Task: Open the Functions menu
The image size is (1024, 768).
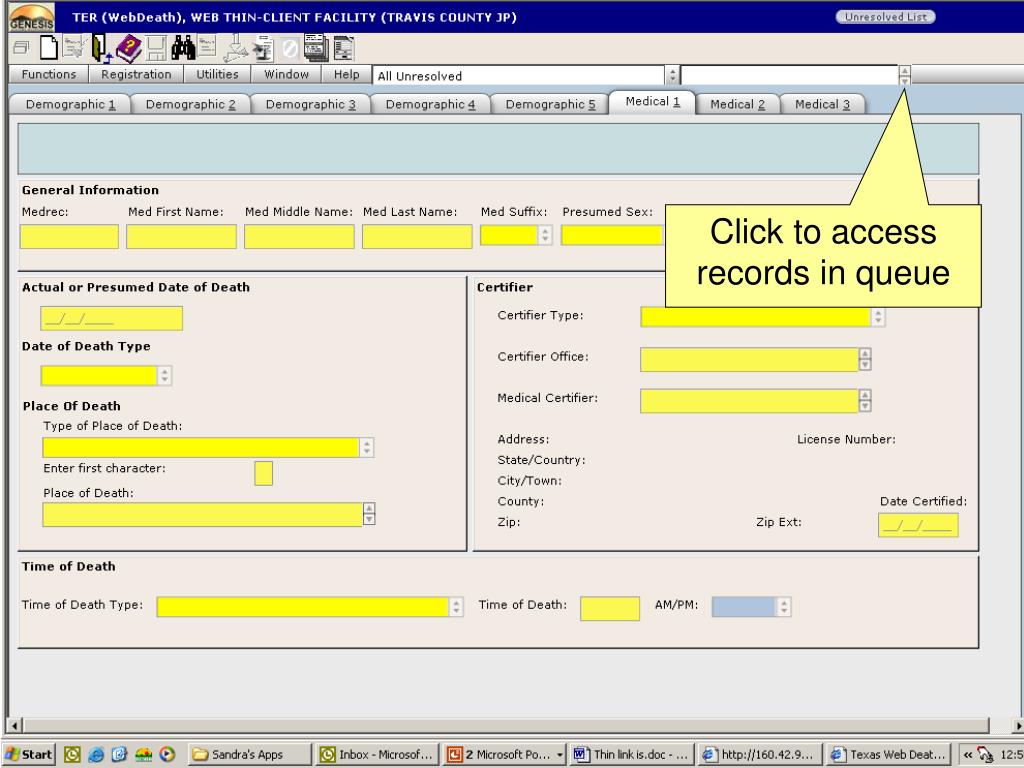Action: 49,74
